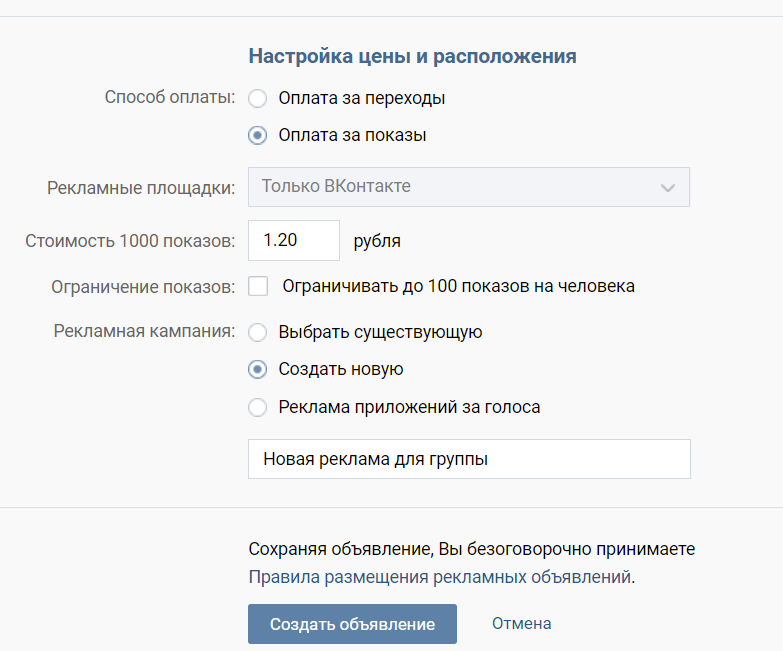Click the Оплата за переходы label text

362,98
